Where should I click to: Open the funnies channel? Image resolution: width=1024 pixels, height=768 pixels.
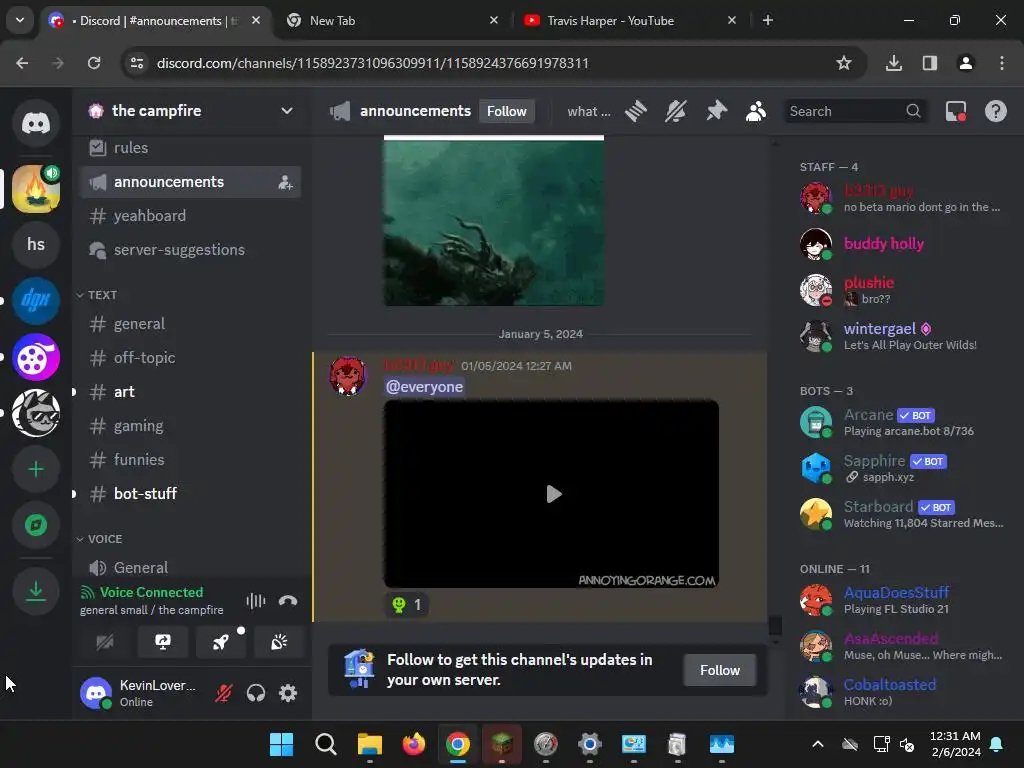tap(190, 460)
